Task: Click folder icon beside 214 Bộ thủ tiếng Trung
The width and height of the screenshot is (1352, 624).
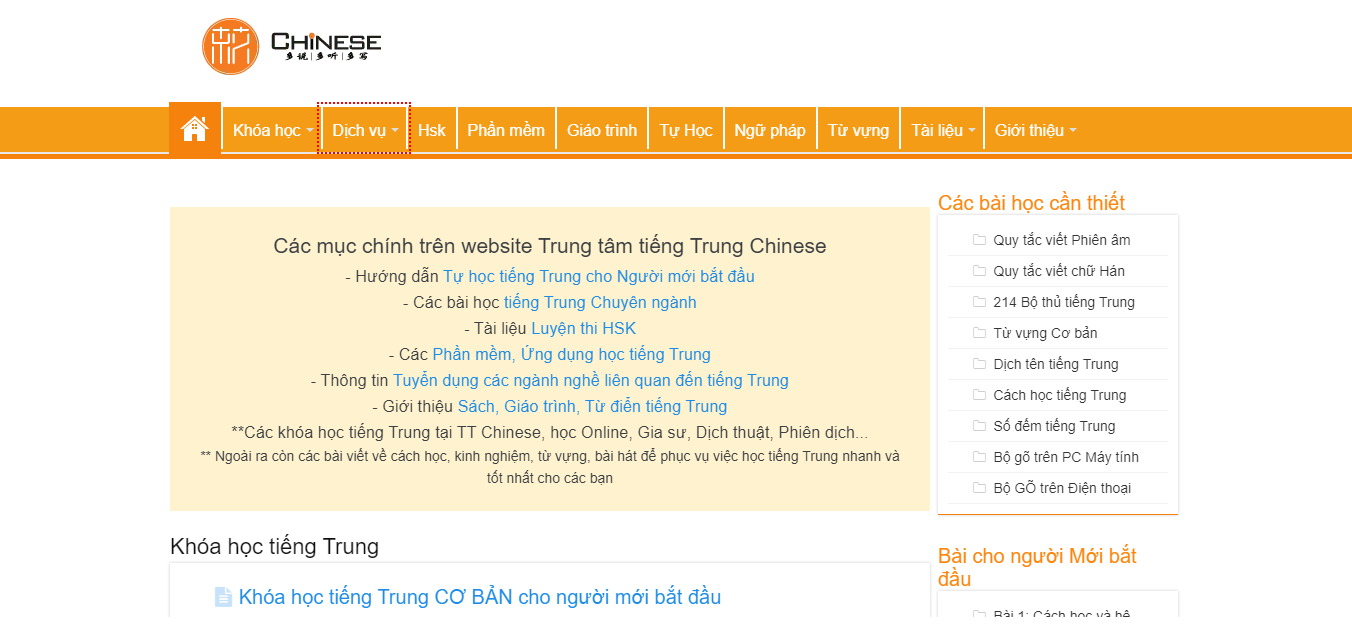Action: (979, 302)
